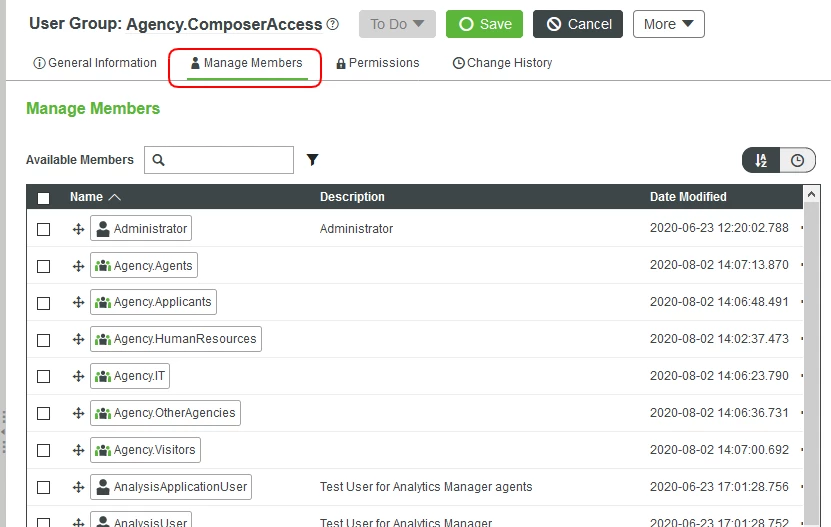
Task: Check the Agency.Visitors checkbox
Action: pyautogui.click(x=43, y=451)
